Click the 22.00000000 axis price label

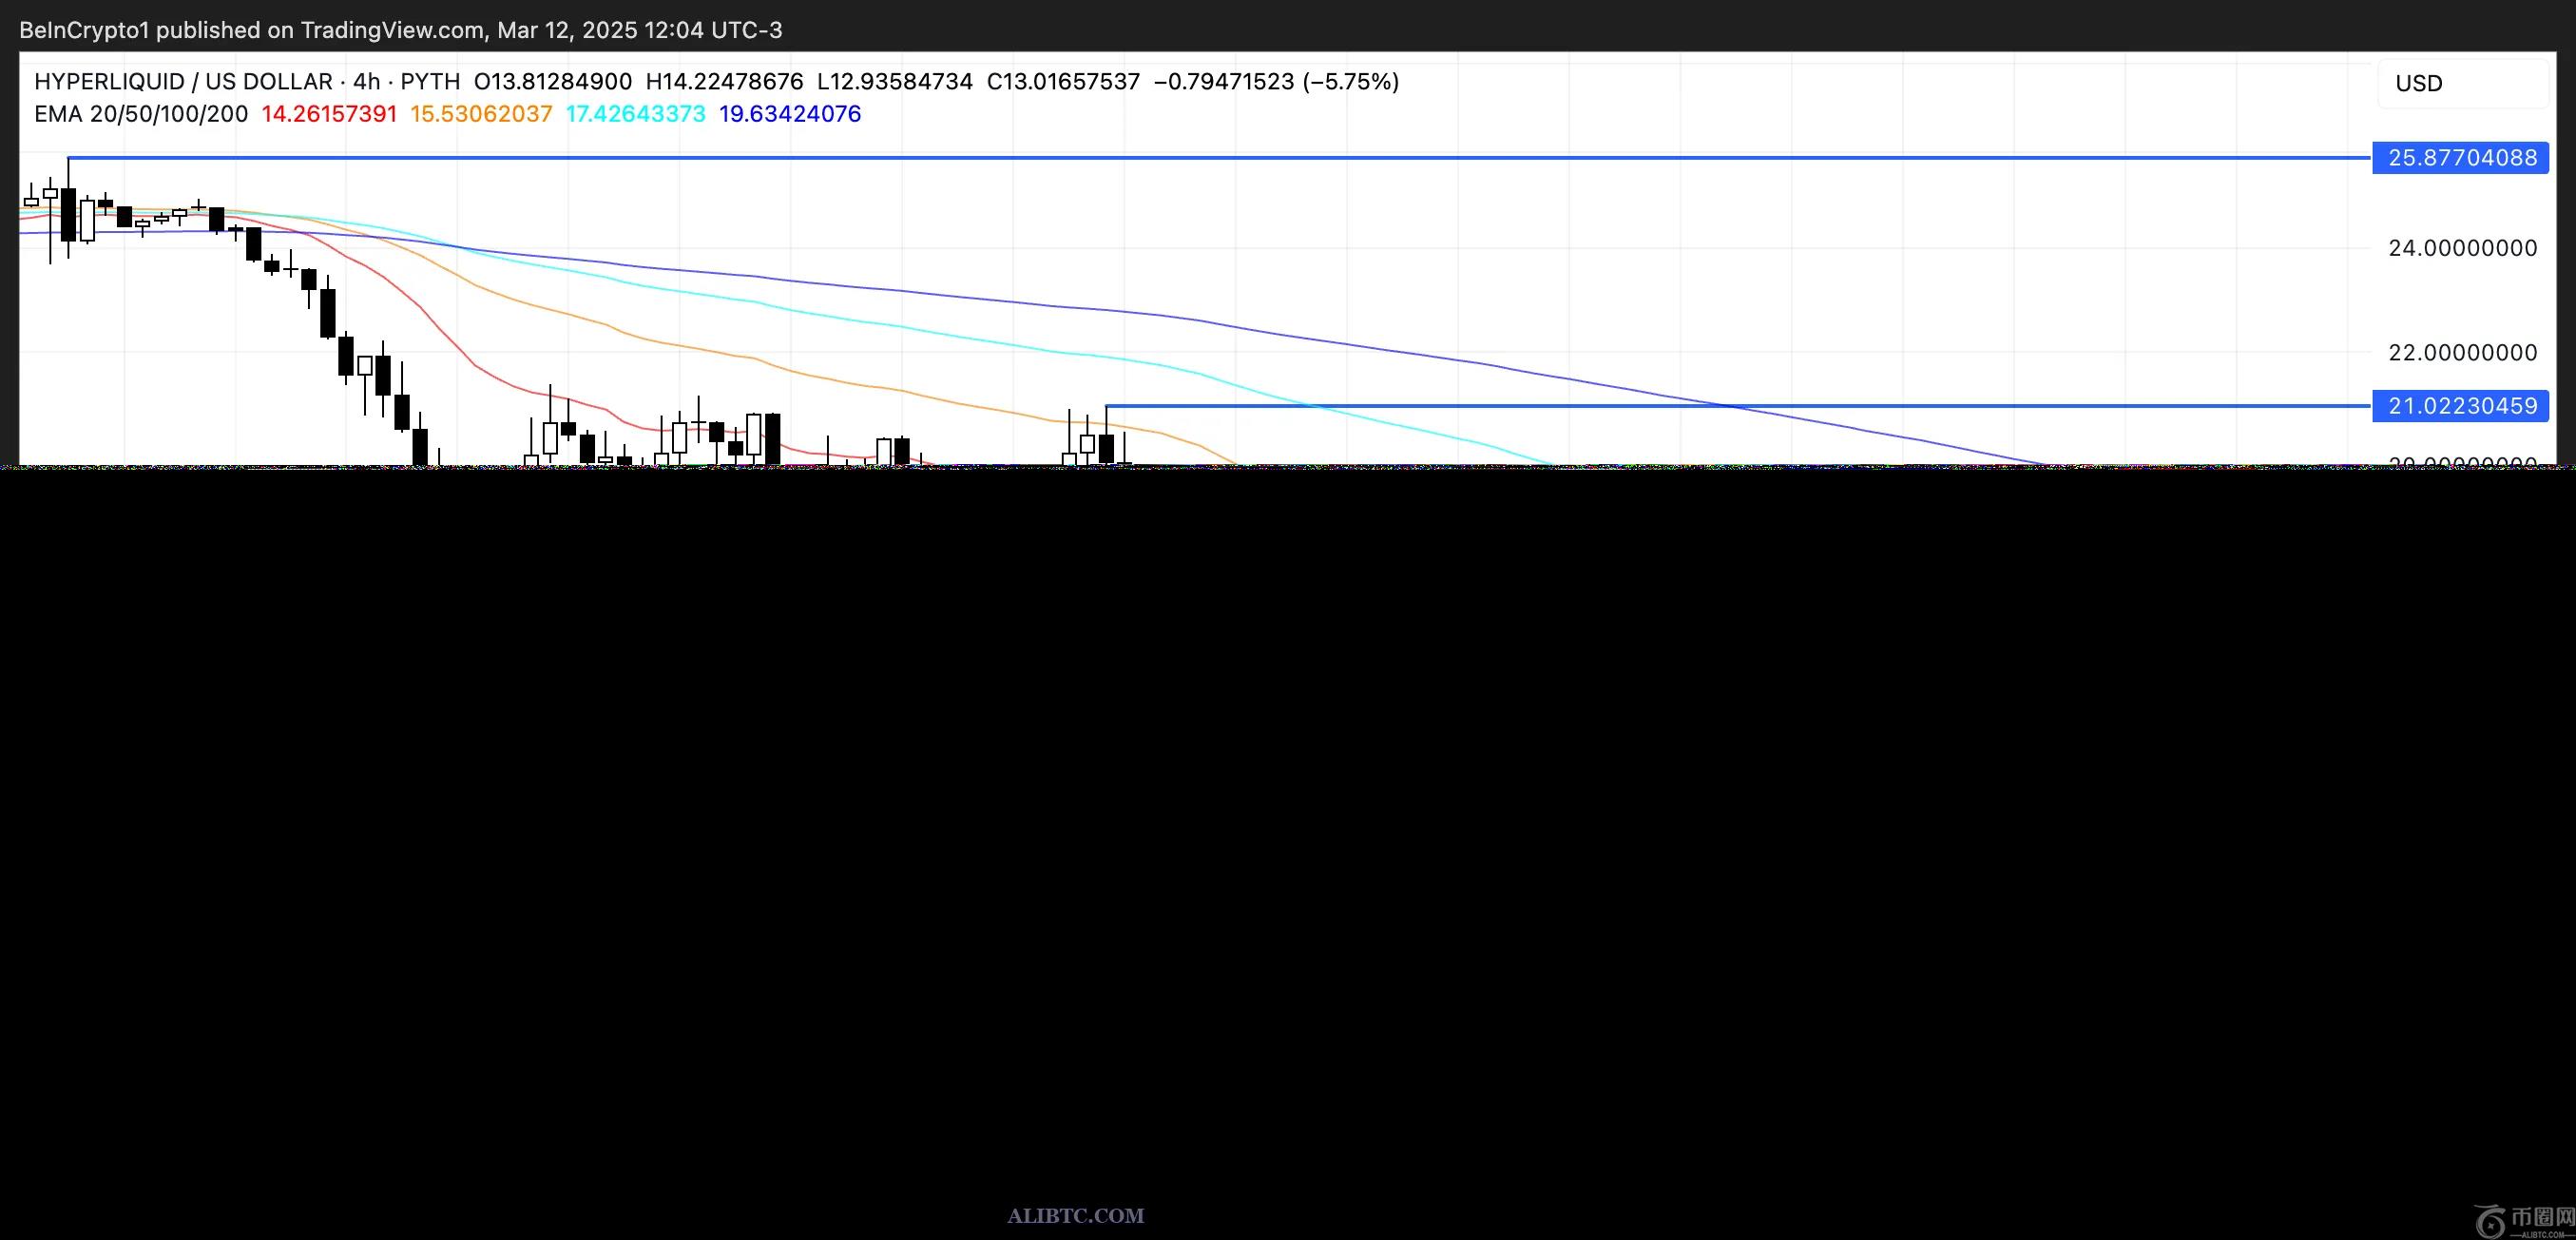(2462, 352)
